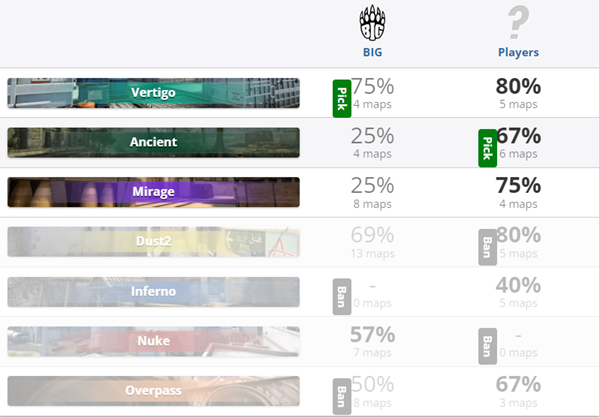The image size is (600, 418).
Task: Click the BIG team paw logo
Action: pyautogui.click(x=372, y=23)
